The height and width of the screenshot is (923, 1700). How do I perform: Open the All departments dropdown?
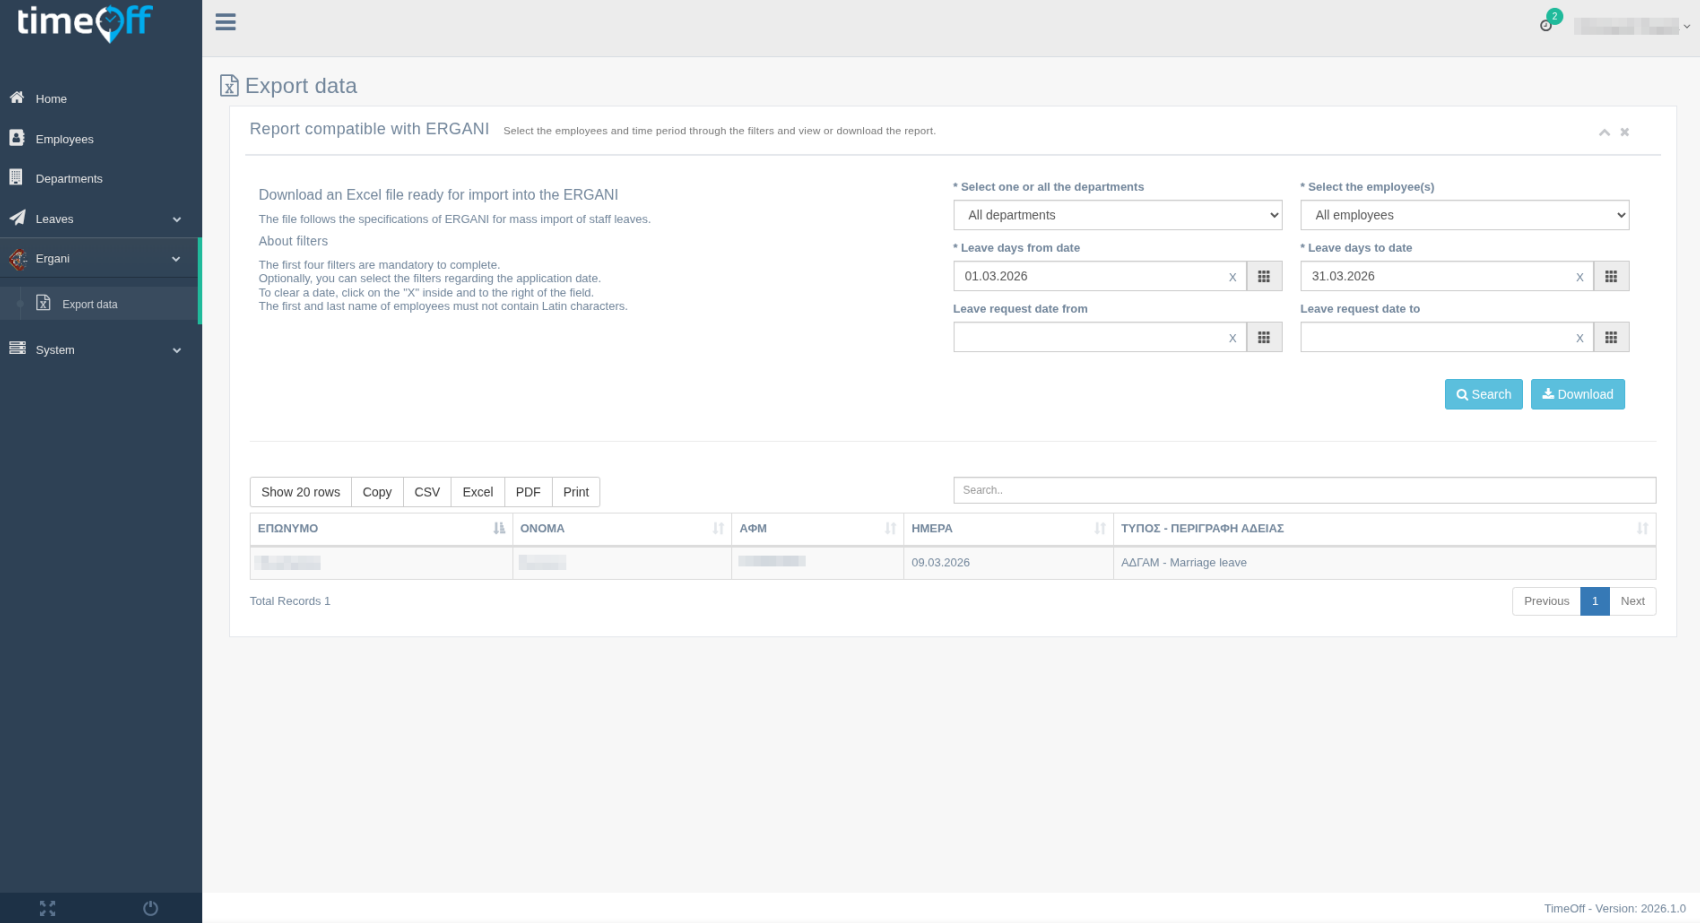coord(1117,215)
